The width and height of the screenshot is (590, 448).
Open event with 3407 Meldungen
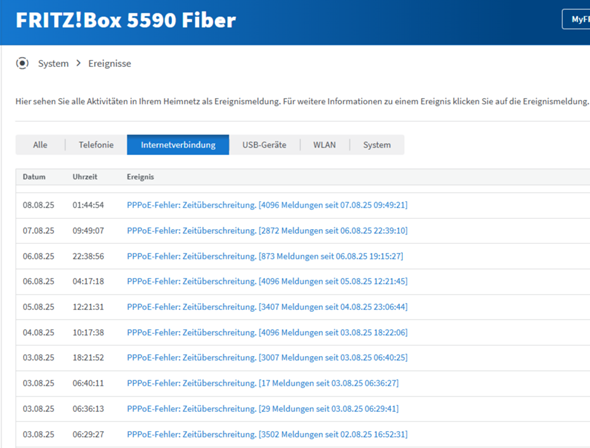coord(267,307)
